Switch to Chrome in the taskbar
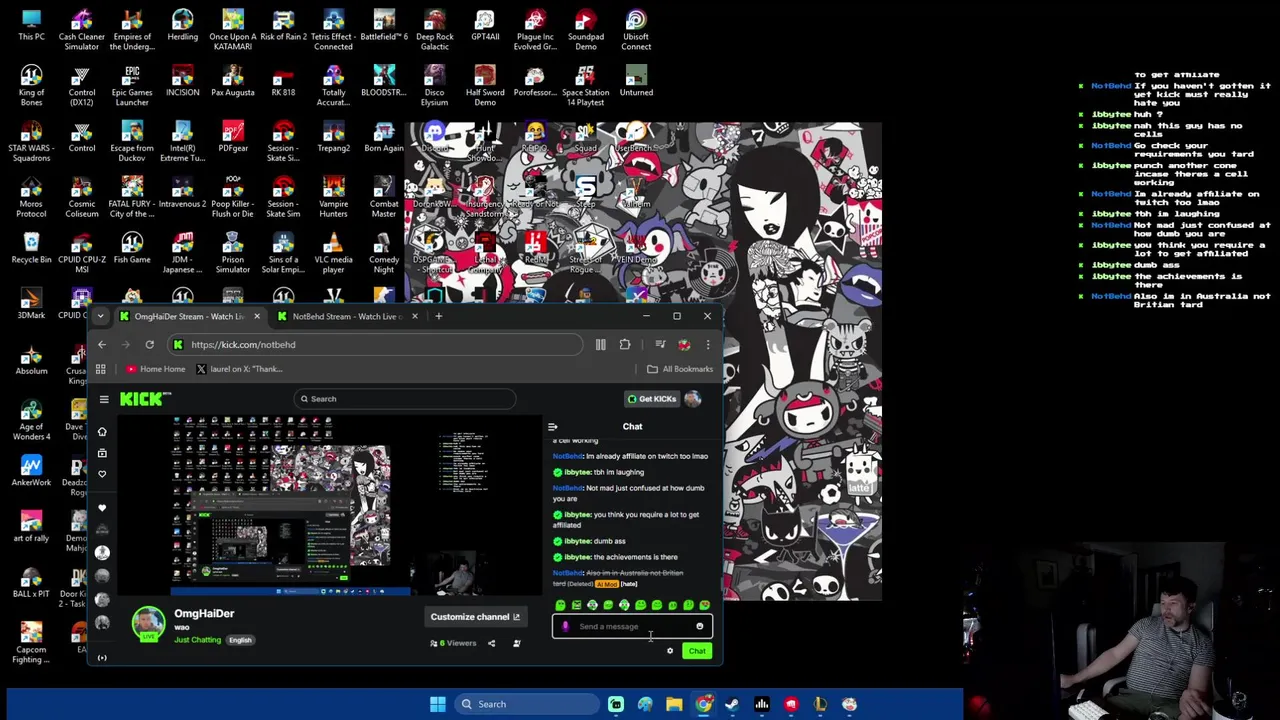Screen dimensions: 1280x720 704,704
